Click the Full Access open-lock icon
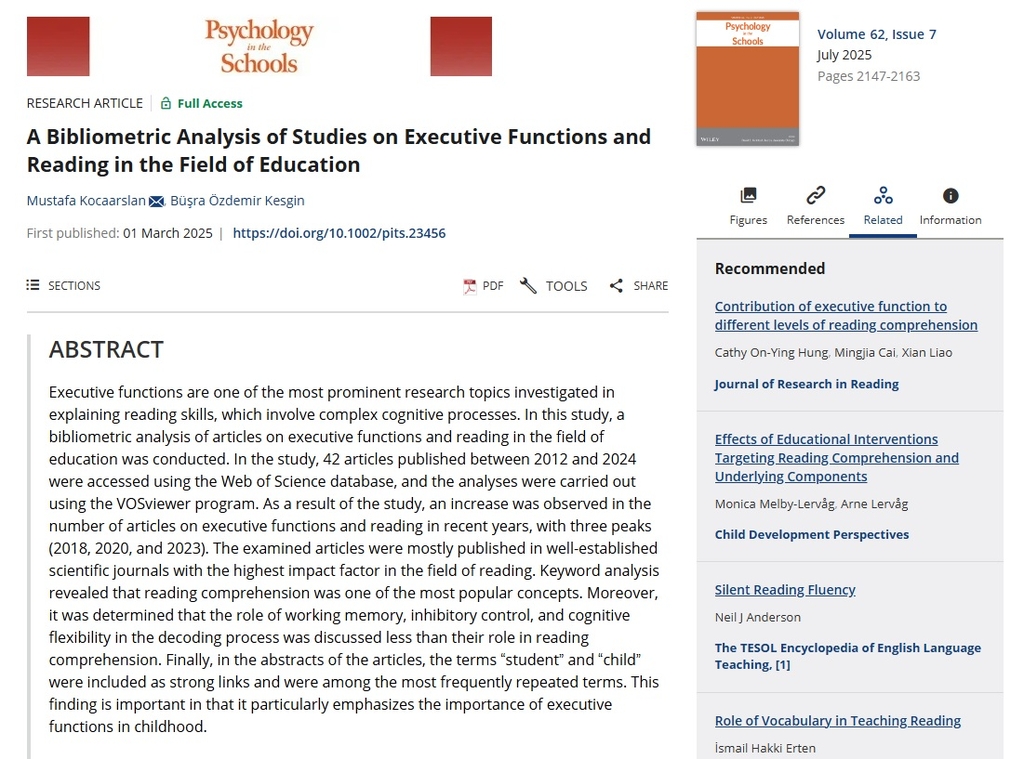Viewport: 1024px width, 759px height. tap(166, 103)
